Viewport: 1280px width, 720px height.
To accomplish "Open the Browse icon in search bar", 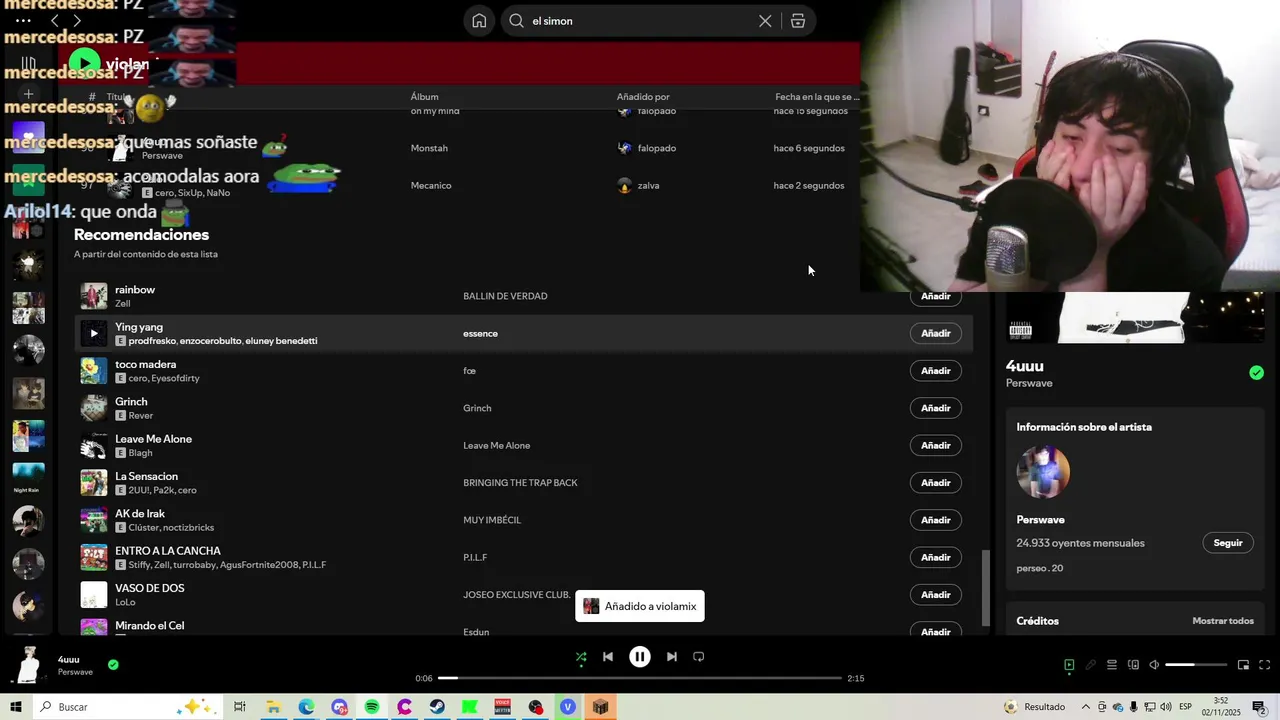I will (x=798, y=21).
